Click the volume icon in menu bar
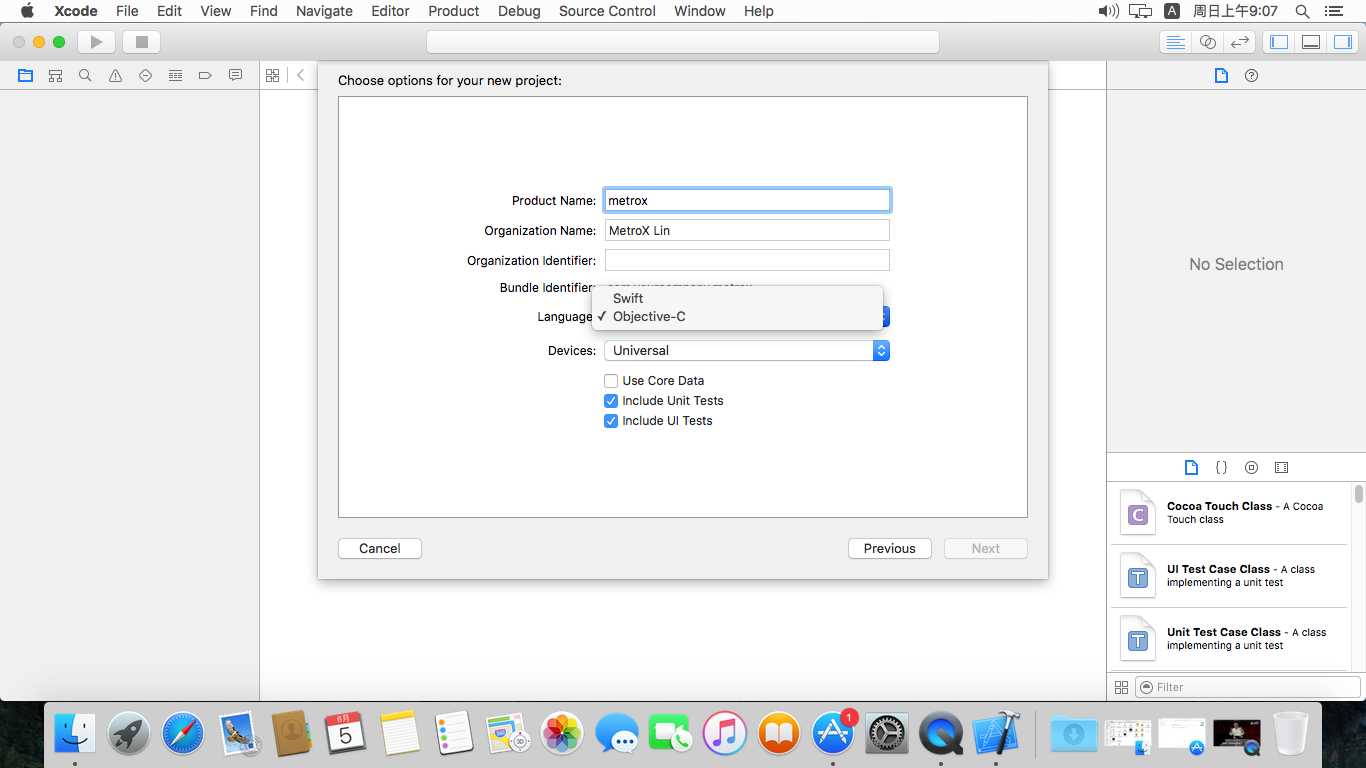The width and height of the screenshot is (1366, 768). point(1108,11)
